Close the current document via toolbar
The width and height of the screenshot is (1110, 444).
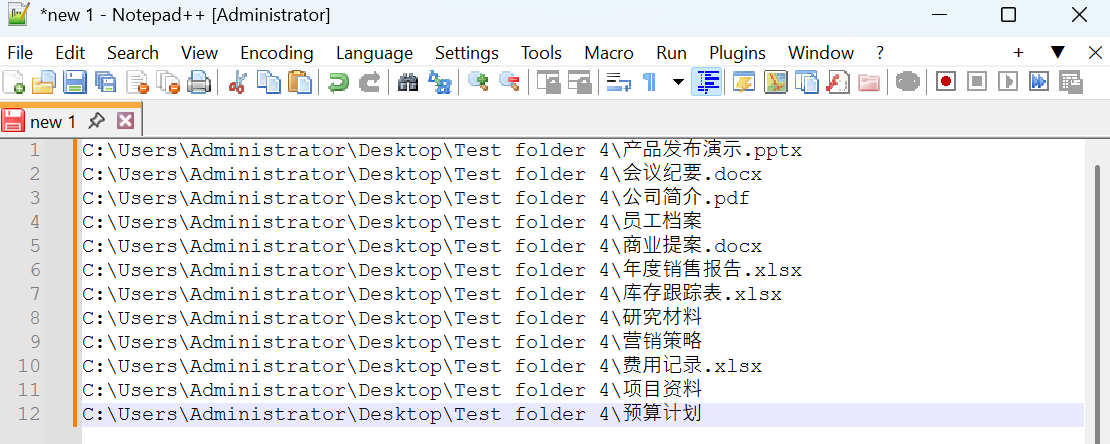click(137, 82)
